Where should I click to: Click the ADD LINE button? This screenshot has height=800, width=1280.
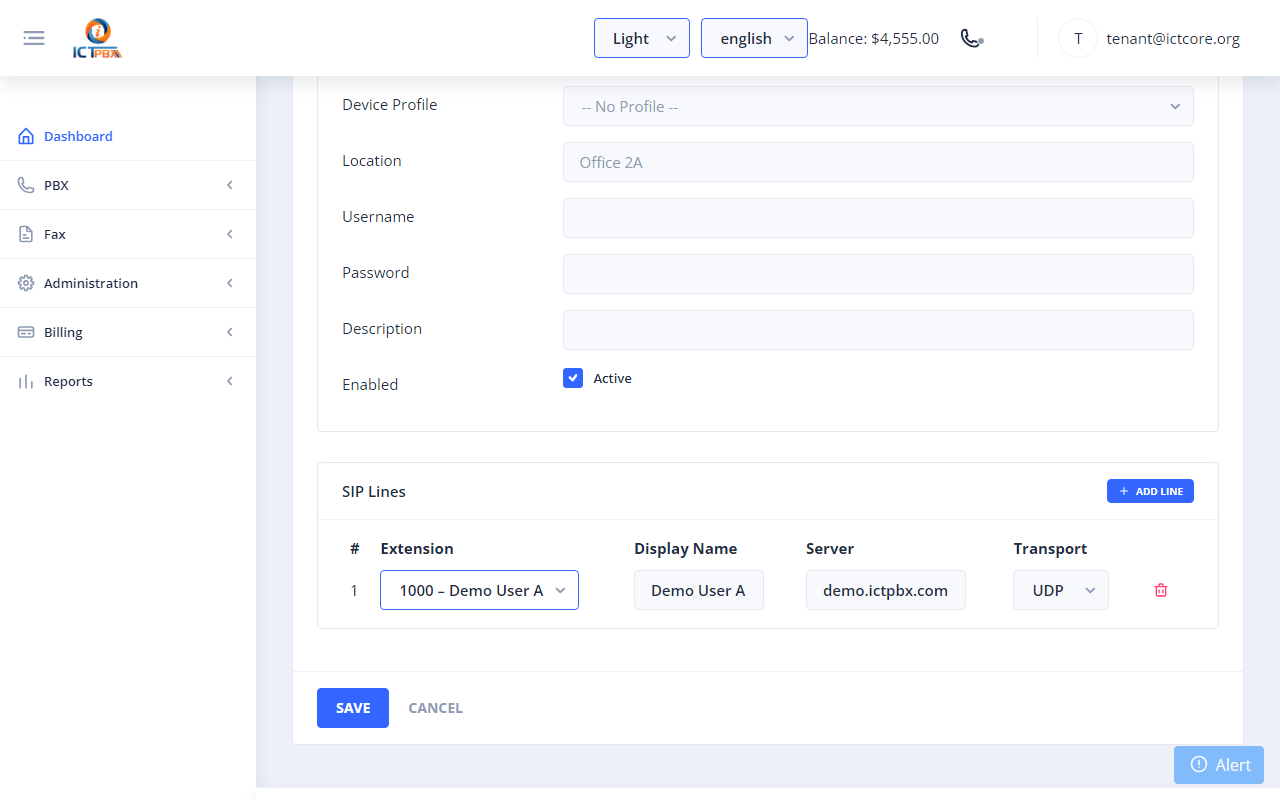(x=1150, y=491)
